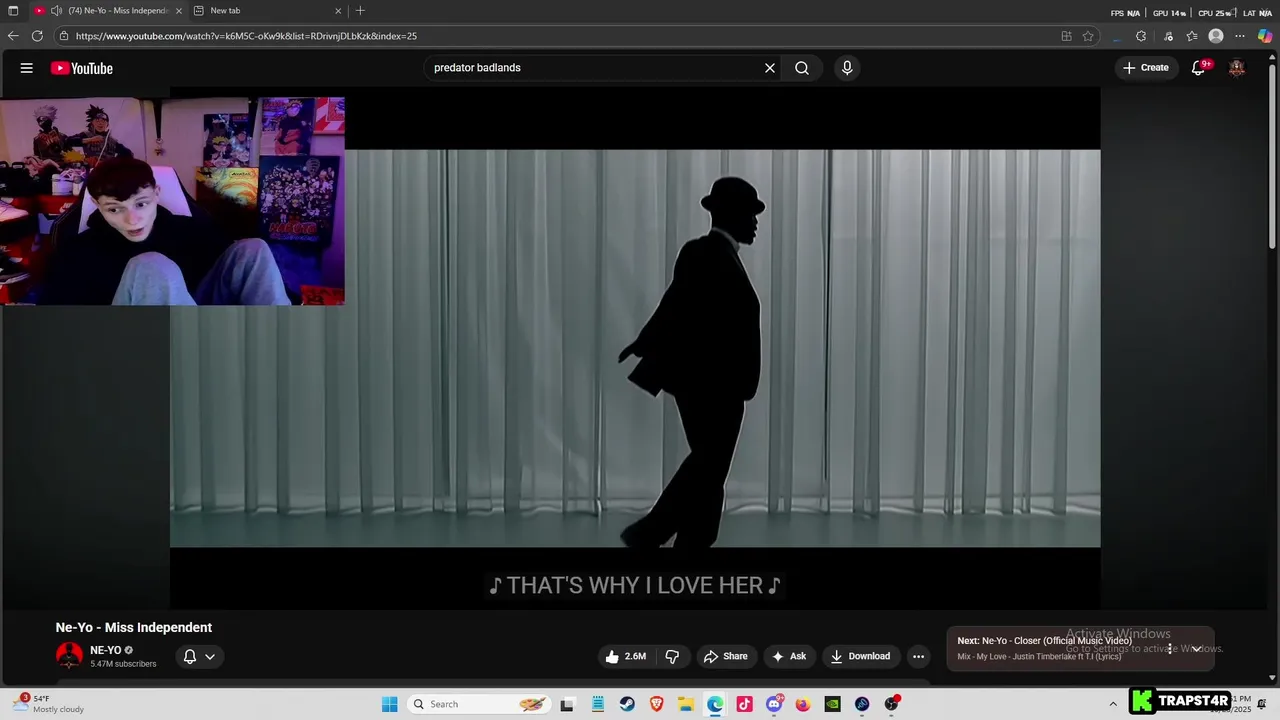1280x720 pixels.
Task: Close the Ne-Yo - Miss Independent tab
Action: click(x=179, y=11)
